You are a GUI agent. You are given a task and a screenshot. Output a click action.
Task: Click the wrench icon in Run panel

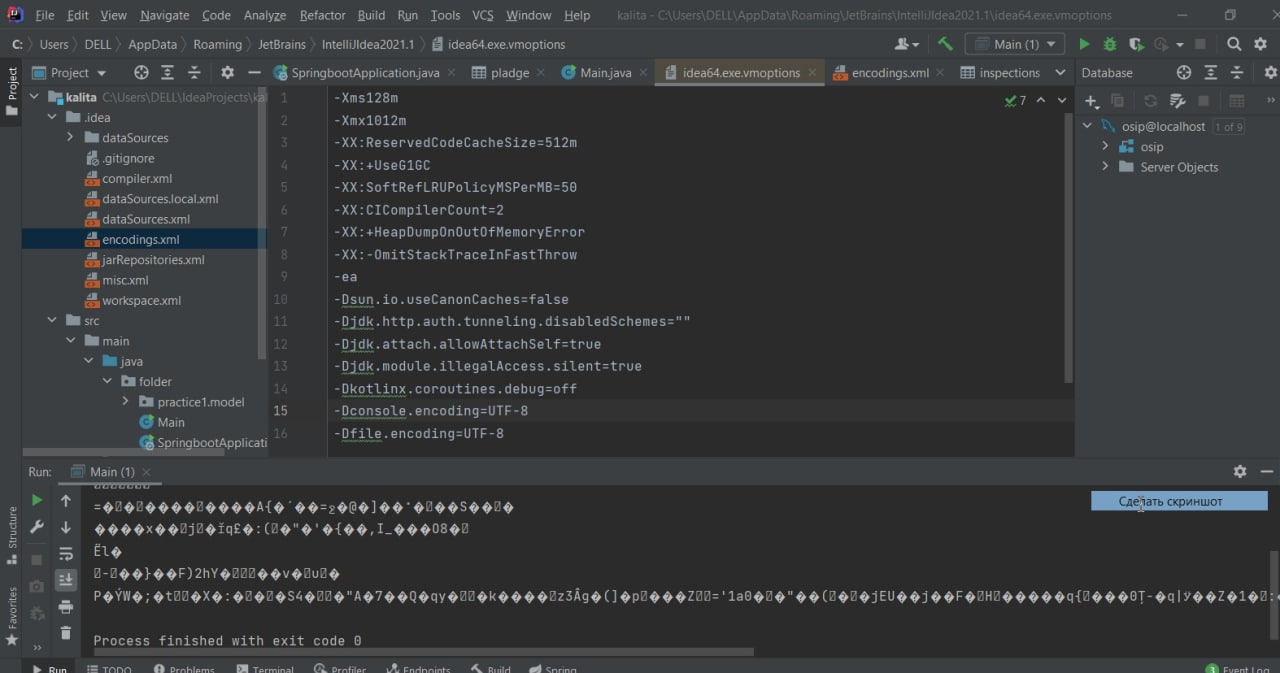tap(37, 527)
